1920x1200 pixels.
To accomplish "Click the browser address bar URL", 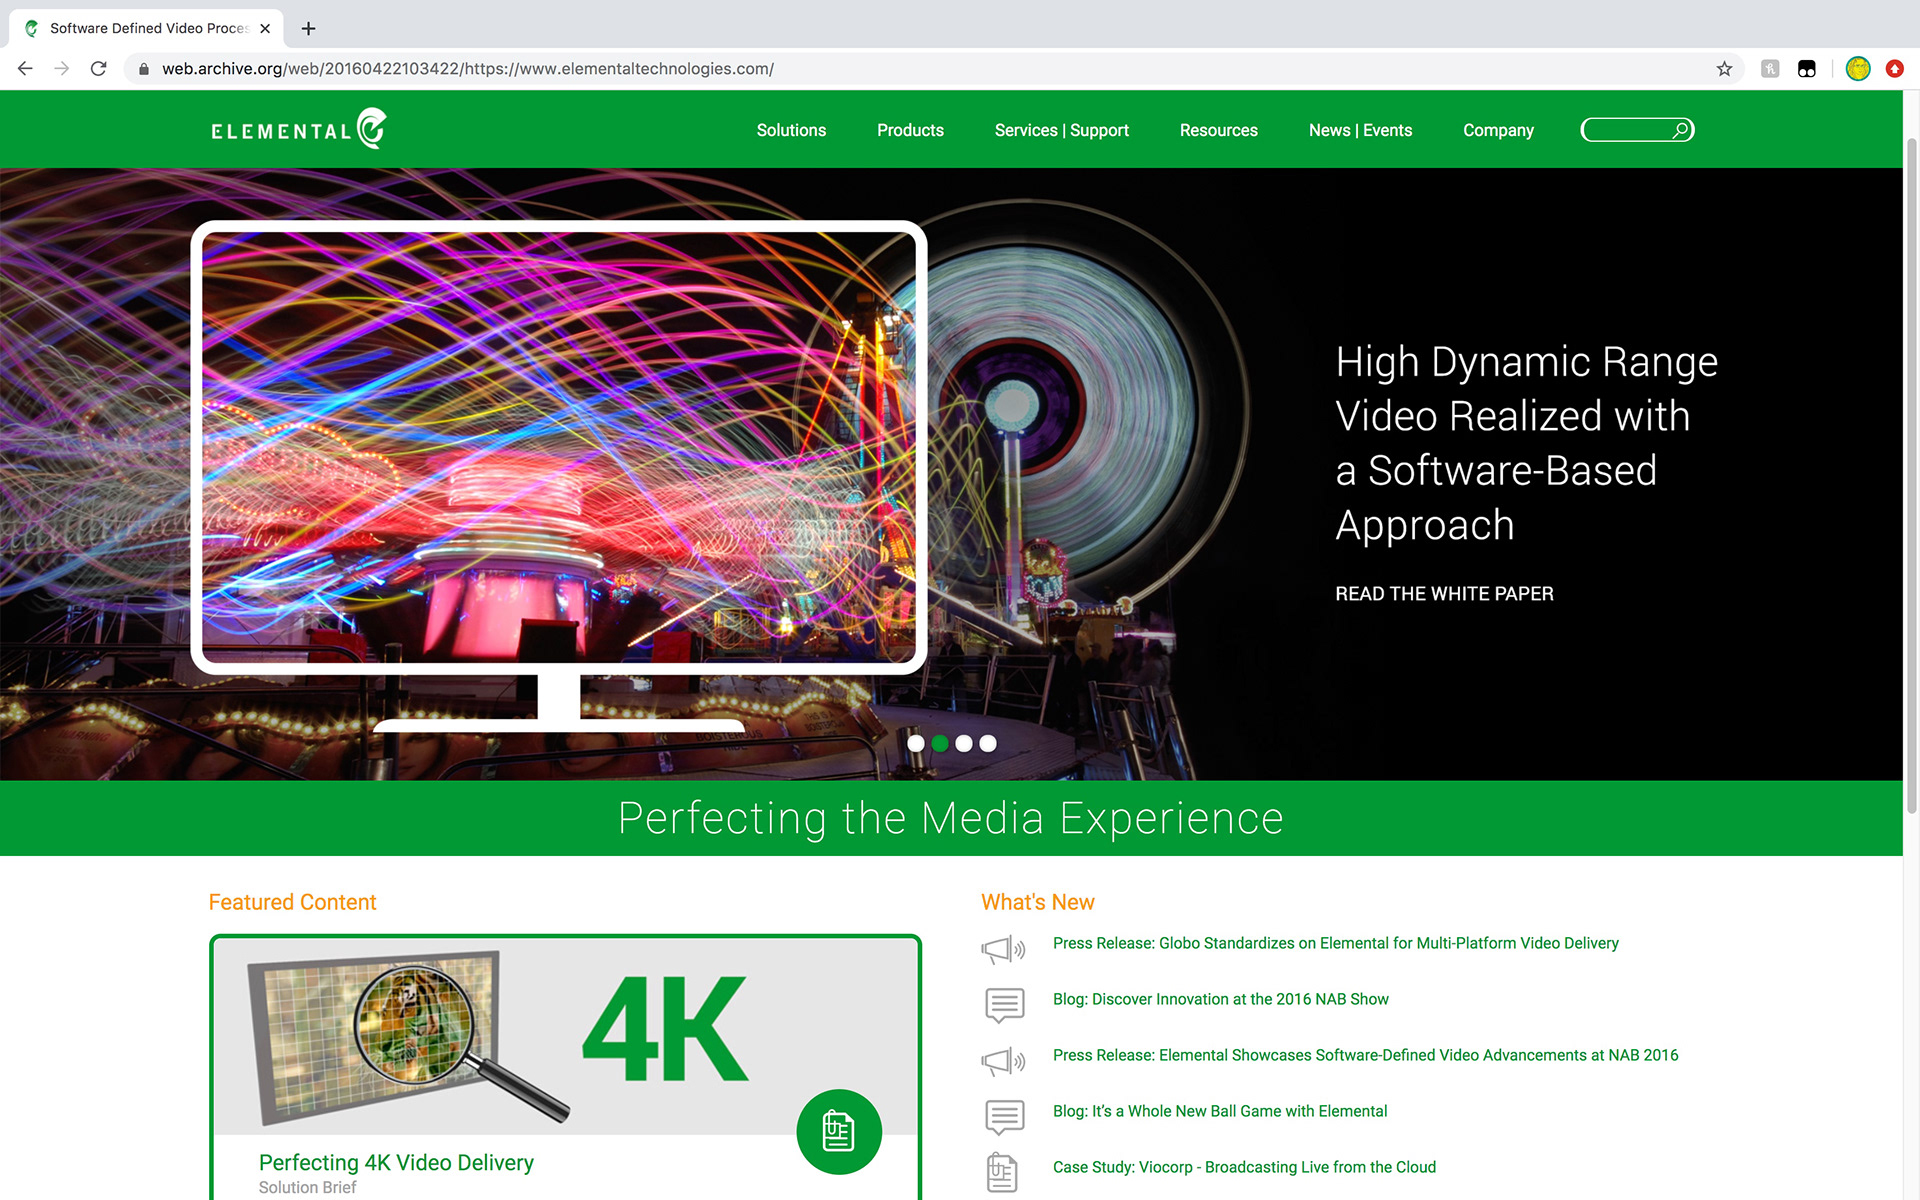I will tap(468, 69).
